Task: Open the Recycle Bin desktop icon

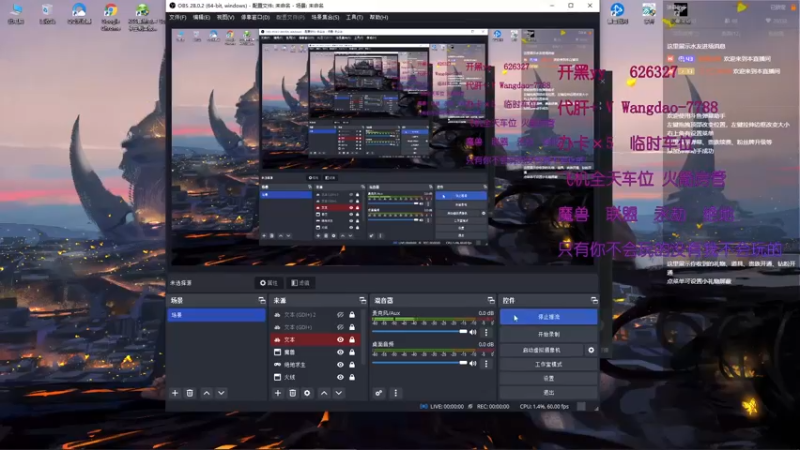Action: (47, 14)
